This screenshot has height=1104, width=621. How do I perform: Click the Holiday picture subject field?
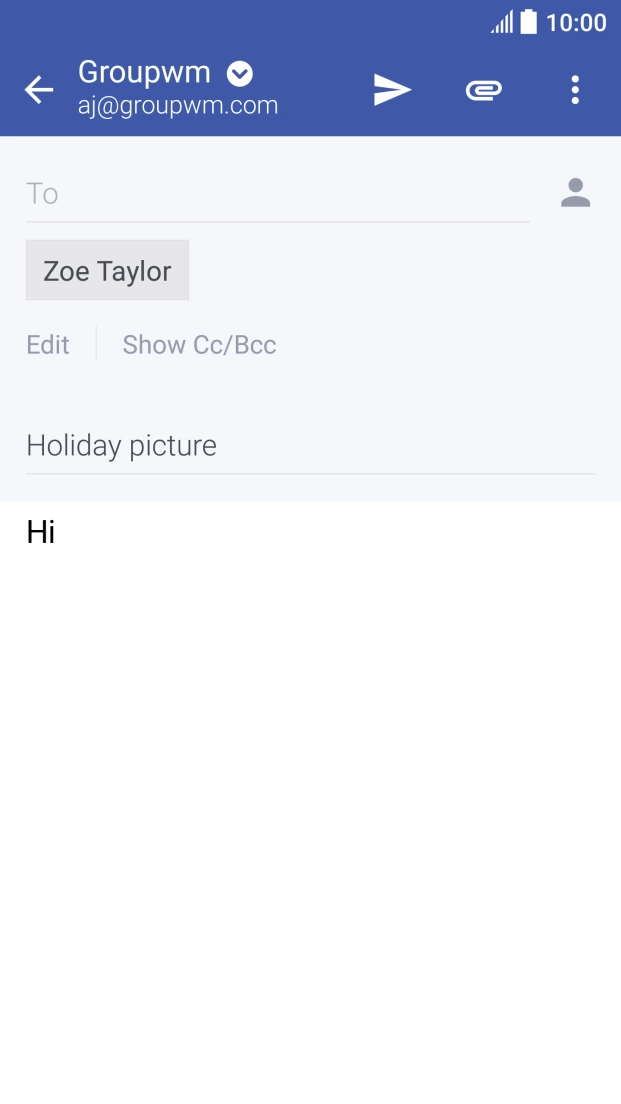(310, 446)
